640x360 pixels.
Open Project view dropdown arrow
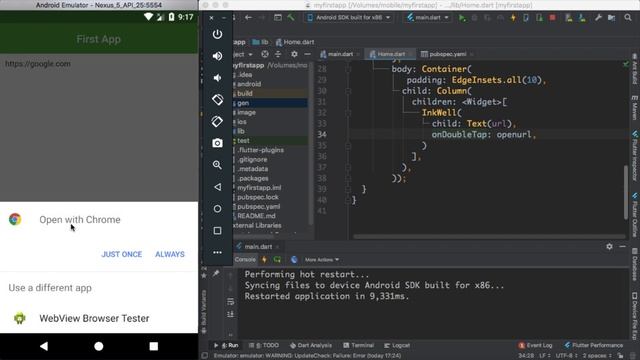click(250, 54)
